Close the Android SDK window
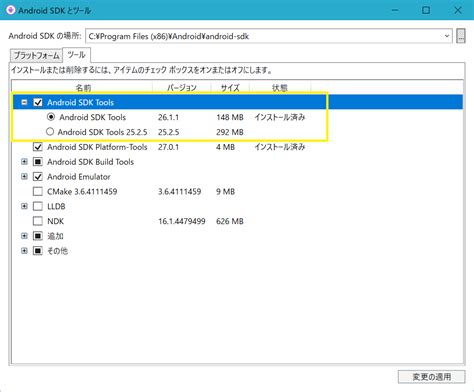 [x=458, y=10]
